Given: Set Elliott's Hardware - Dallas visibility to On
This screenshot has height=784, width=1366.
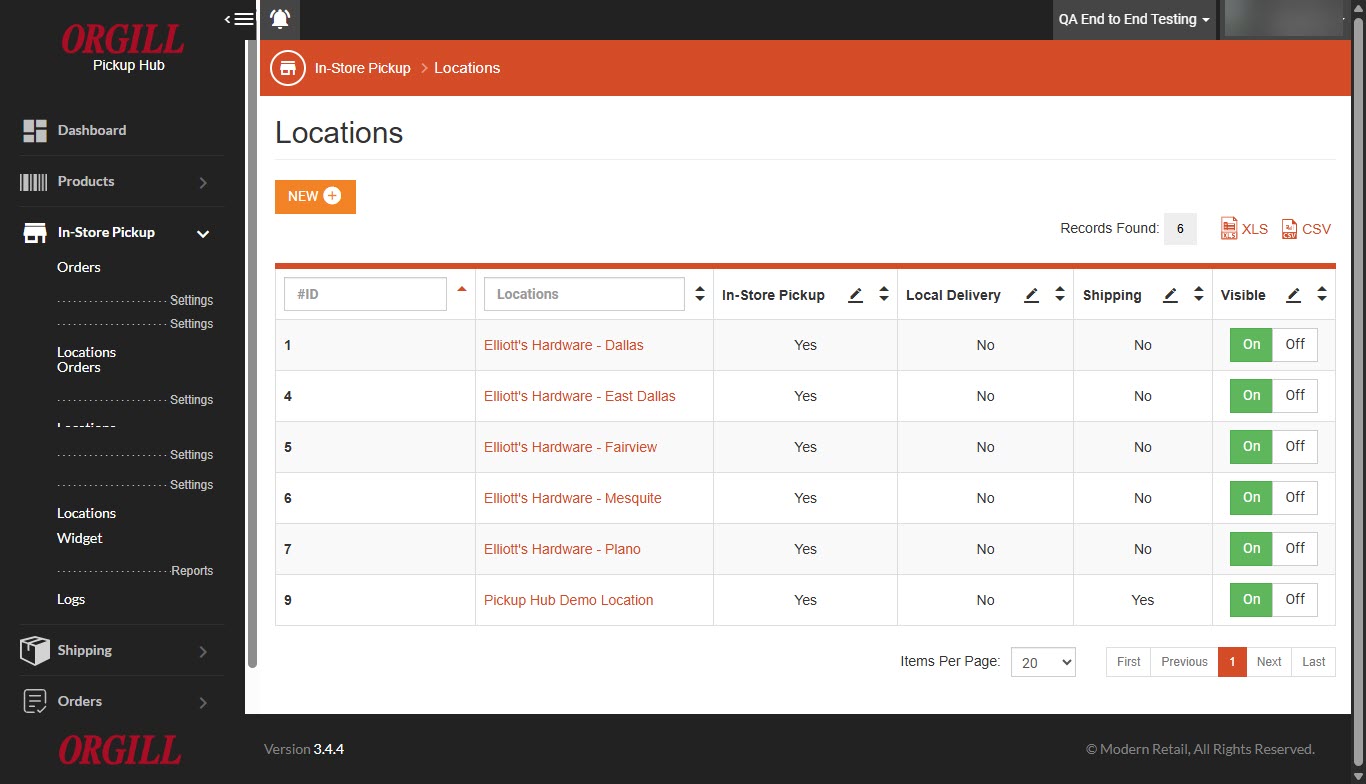Looking at the screenshot, I should pos(1252,345).
